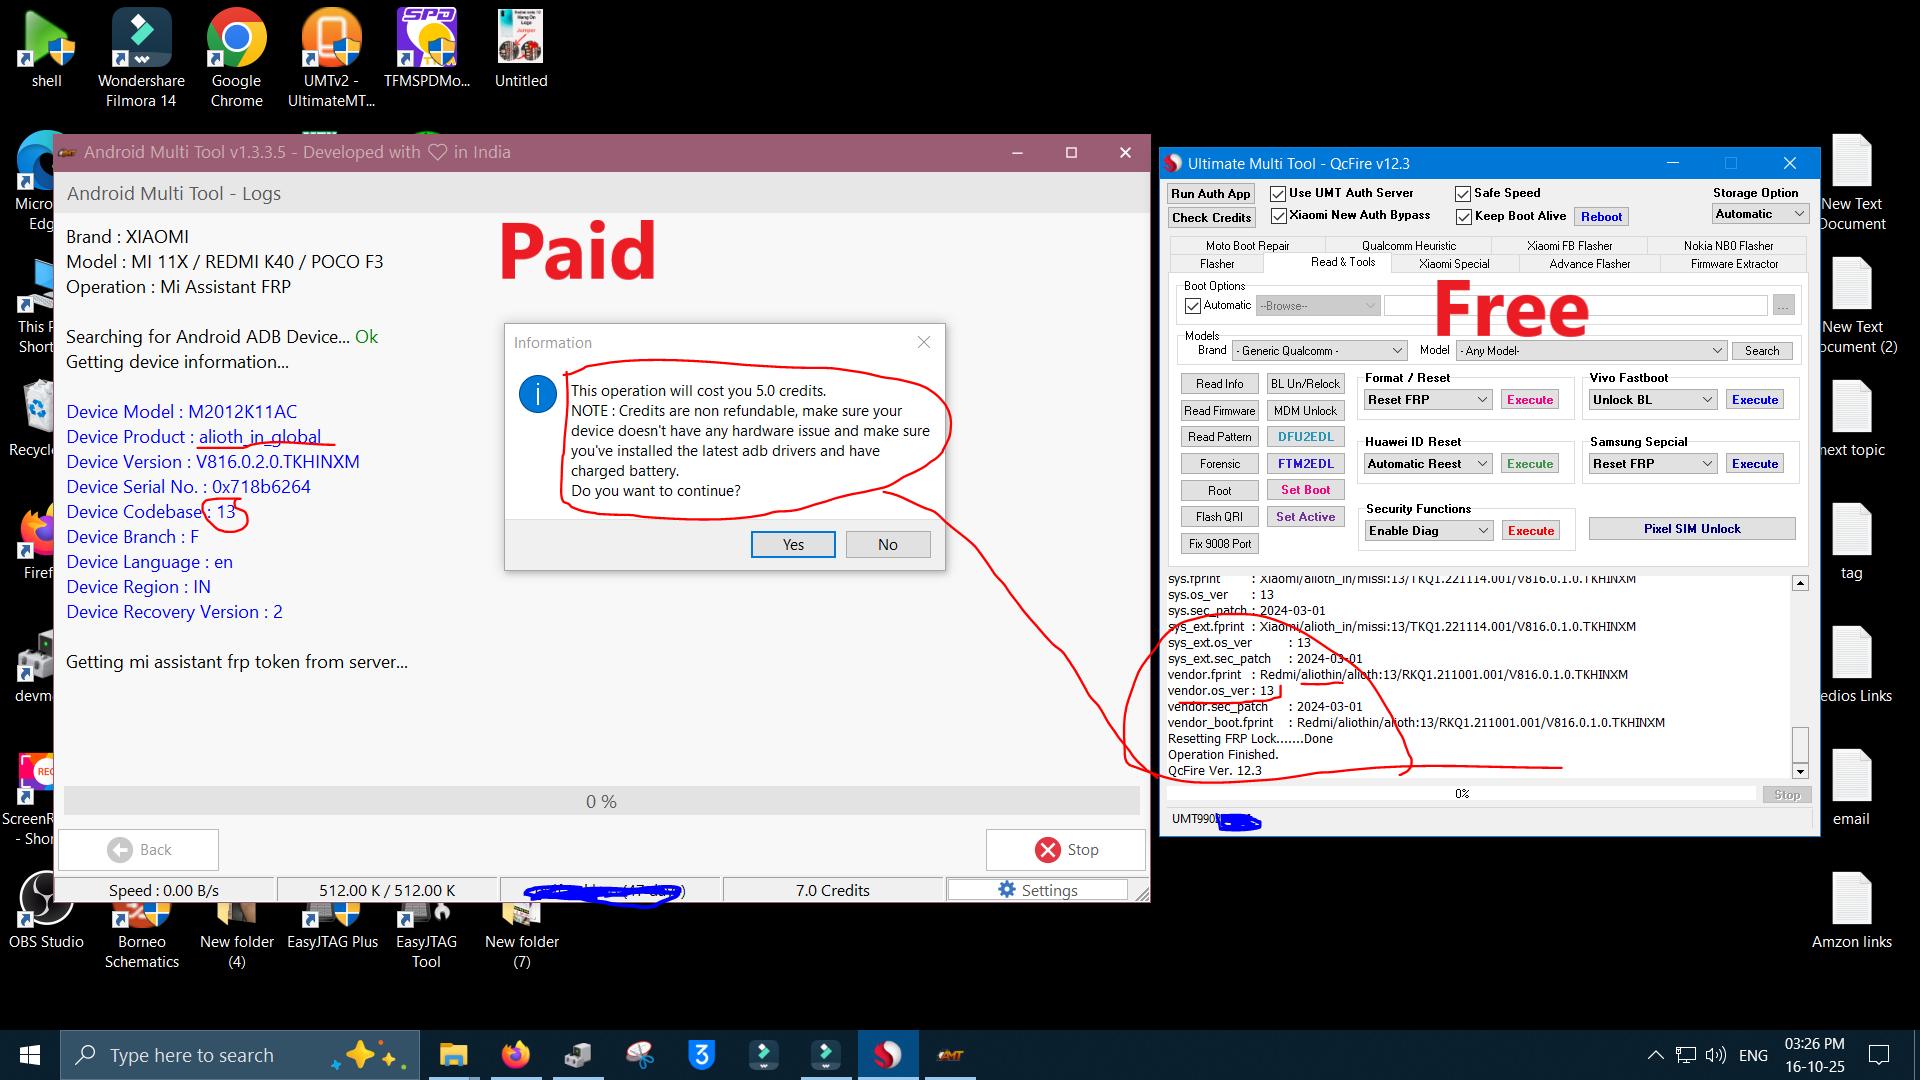Open the Flasher tab

coord(1216,264)
